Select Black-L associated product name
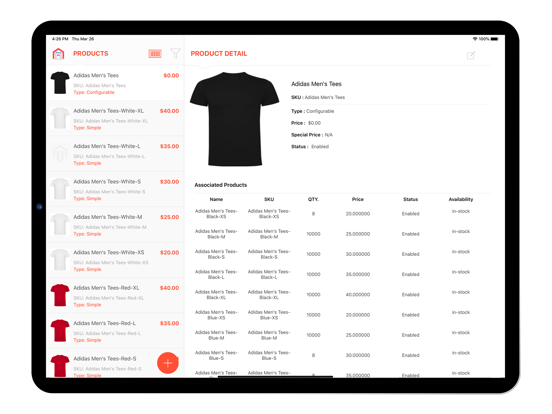Image resolution: width=552 pixels, height=414 pixels. (x=216, y=275)
